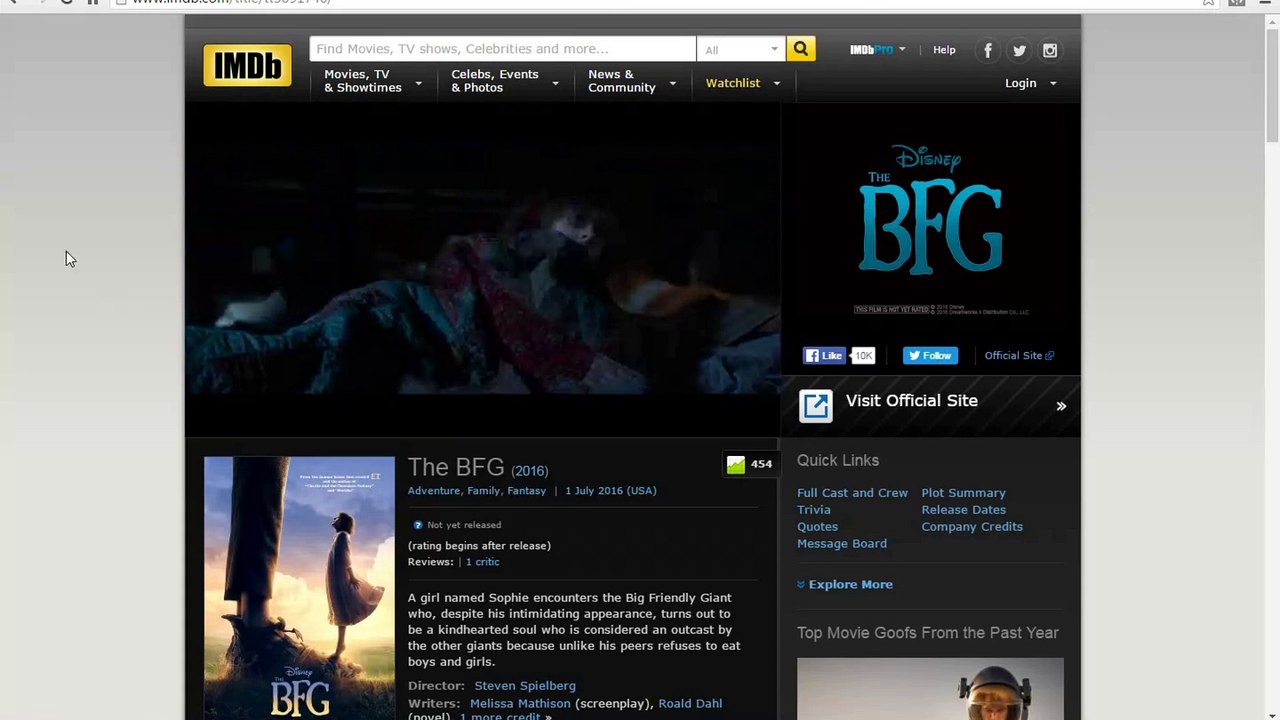Click the Fantasy genre link
Screen dimensions: 1280x720
526,491
